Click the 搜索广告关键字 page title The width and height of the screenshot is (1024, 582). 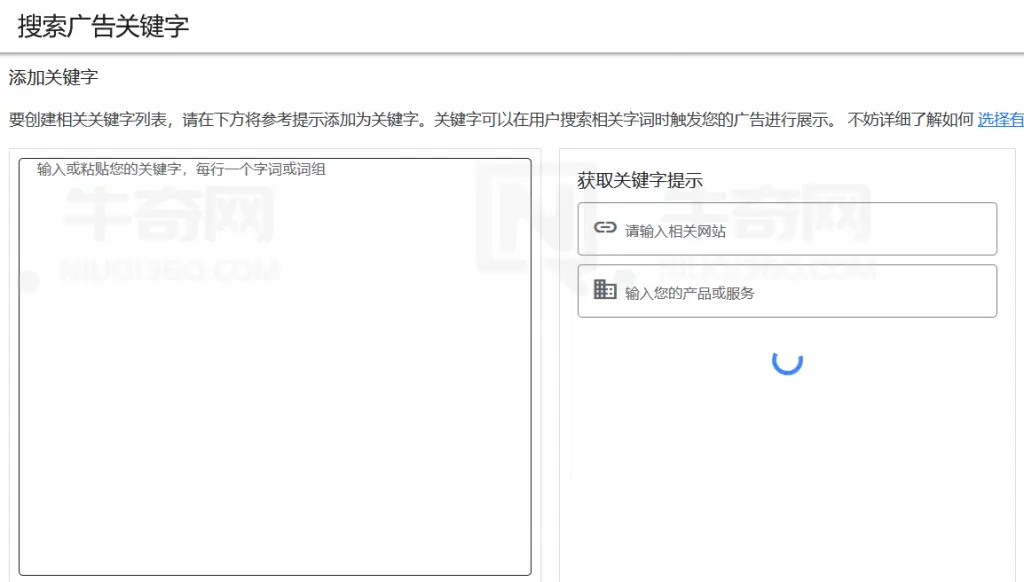pyautogui.click(x=103, y=27)
